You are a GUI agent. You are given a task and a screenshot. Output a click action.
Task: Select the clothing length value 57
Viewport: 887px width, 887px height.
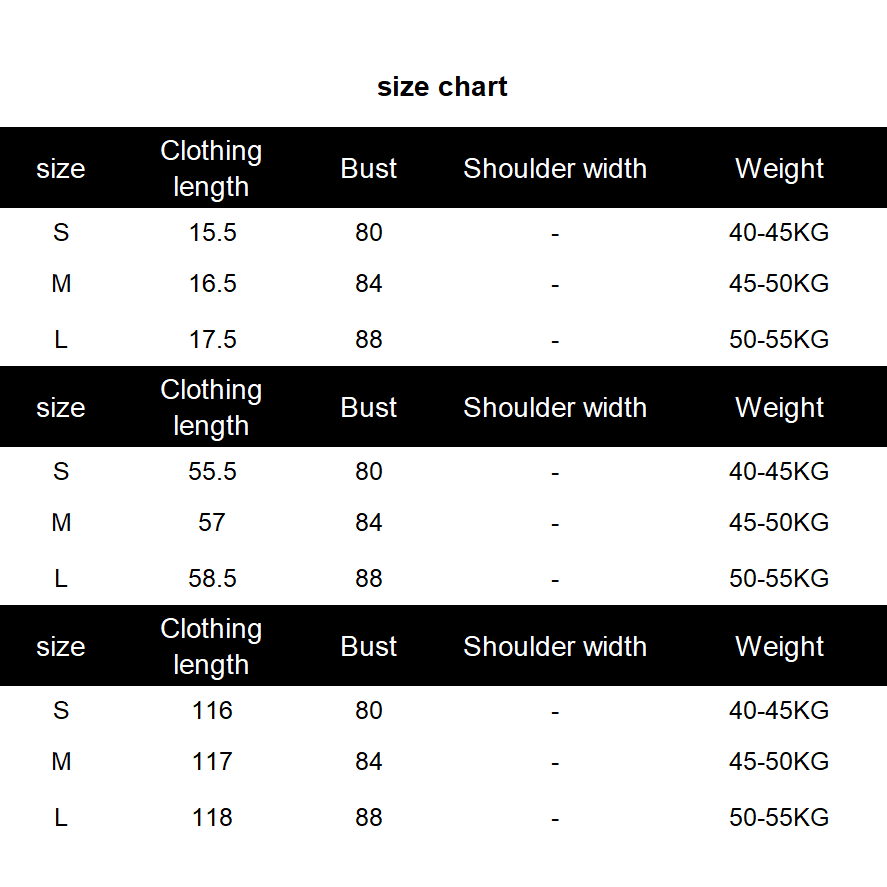coord(212,523)
